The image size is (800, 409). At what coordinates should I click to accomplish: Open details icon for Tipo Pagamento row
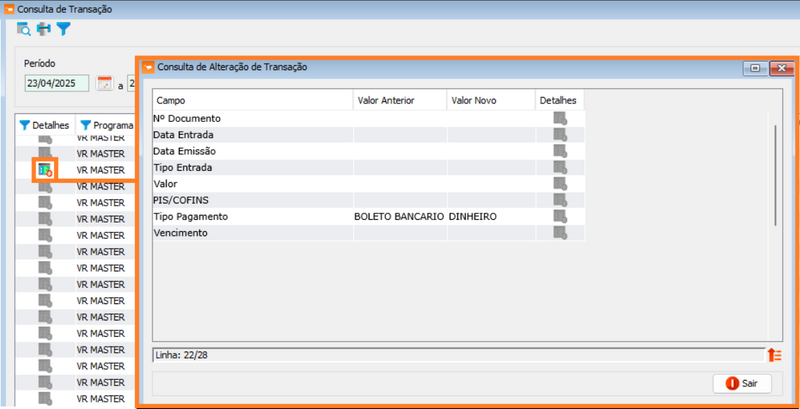point(560,216)
